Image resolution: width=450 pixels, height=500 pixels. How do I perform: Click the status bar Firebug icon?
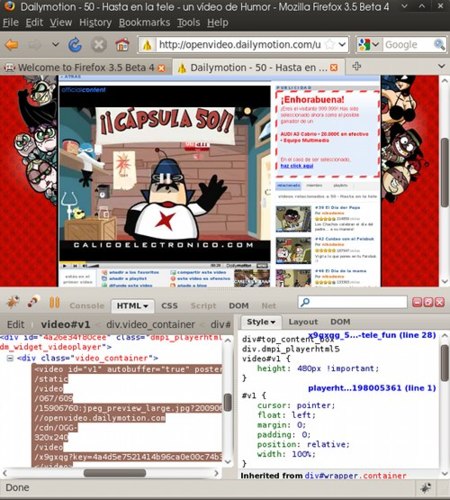pos(426,488)
